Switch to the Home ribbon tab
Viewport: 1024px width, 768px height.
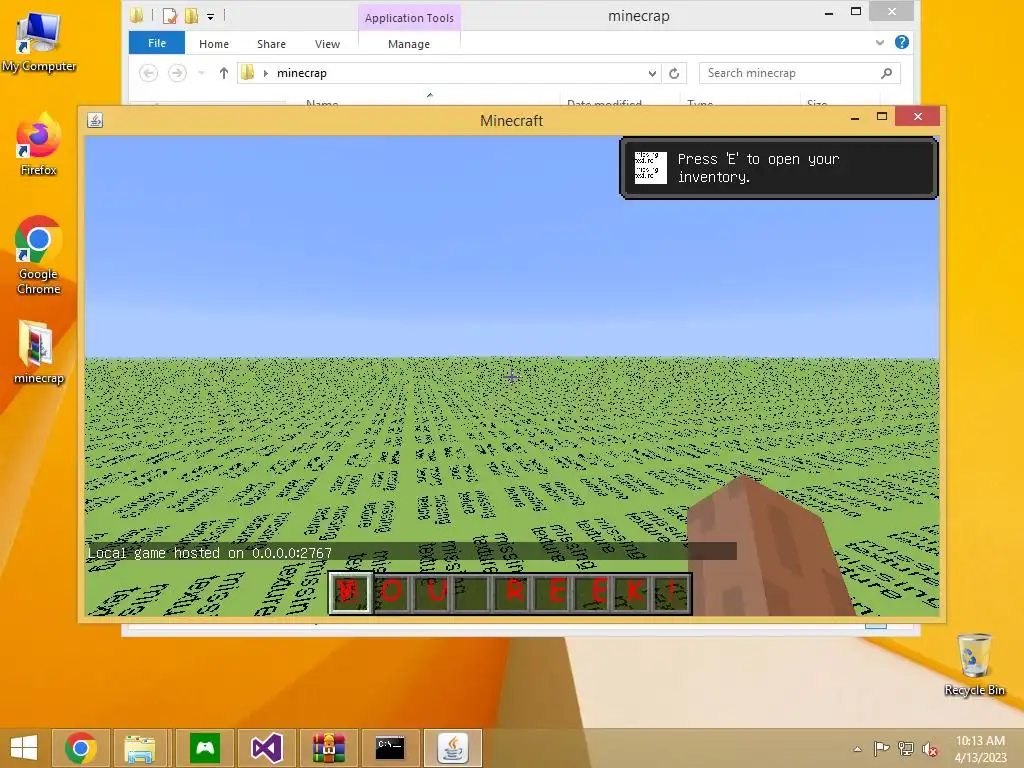[x=214, y=44]
